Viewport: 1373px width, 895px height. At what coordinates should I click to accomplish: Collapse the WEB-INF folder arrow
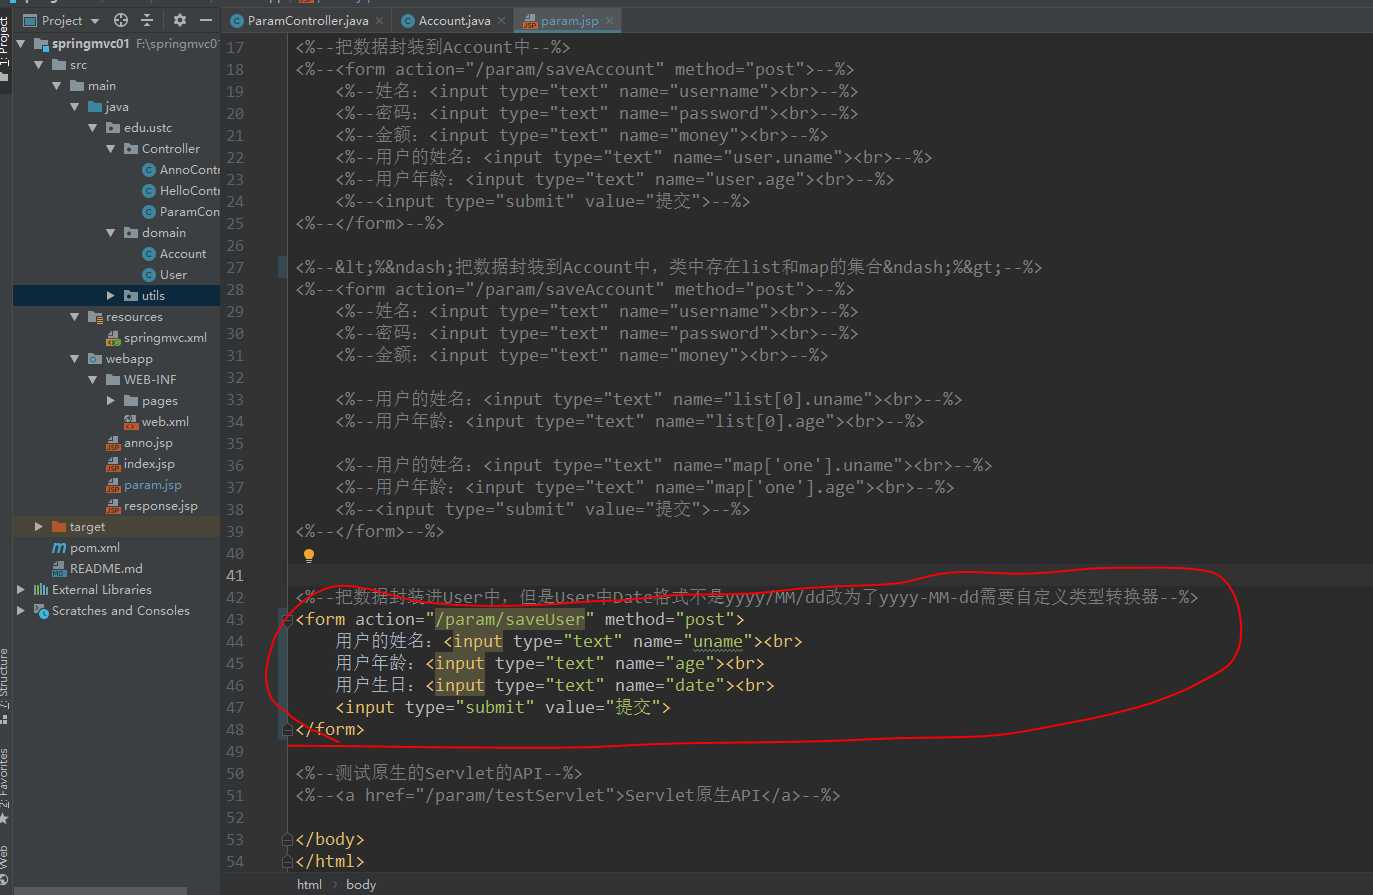point(93,380)
